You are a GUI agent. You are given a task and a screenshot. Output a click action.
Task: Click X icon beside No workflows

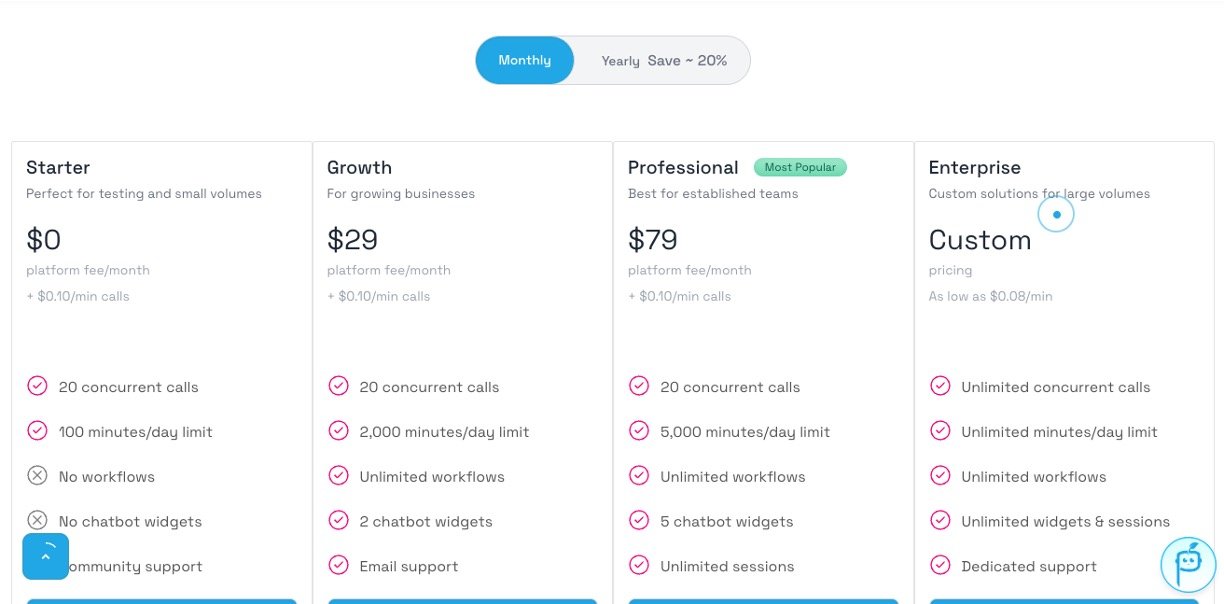(x=37, y=476)
